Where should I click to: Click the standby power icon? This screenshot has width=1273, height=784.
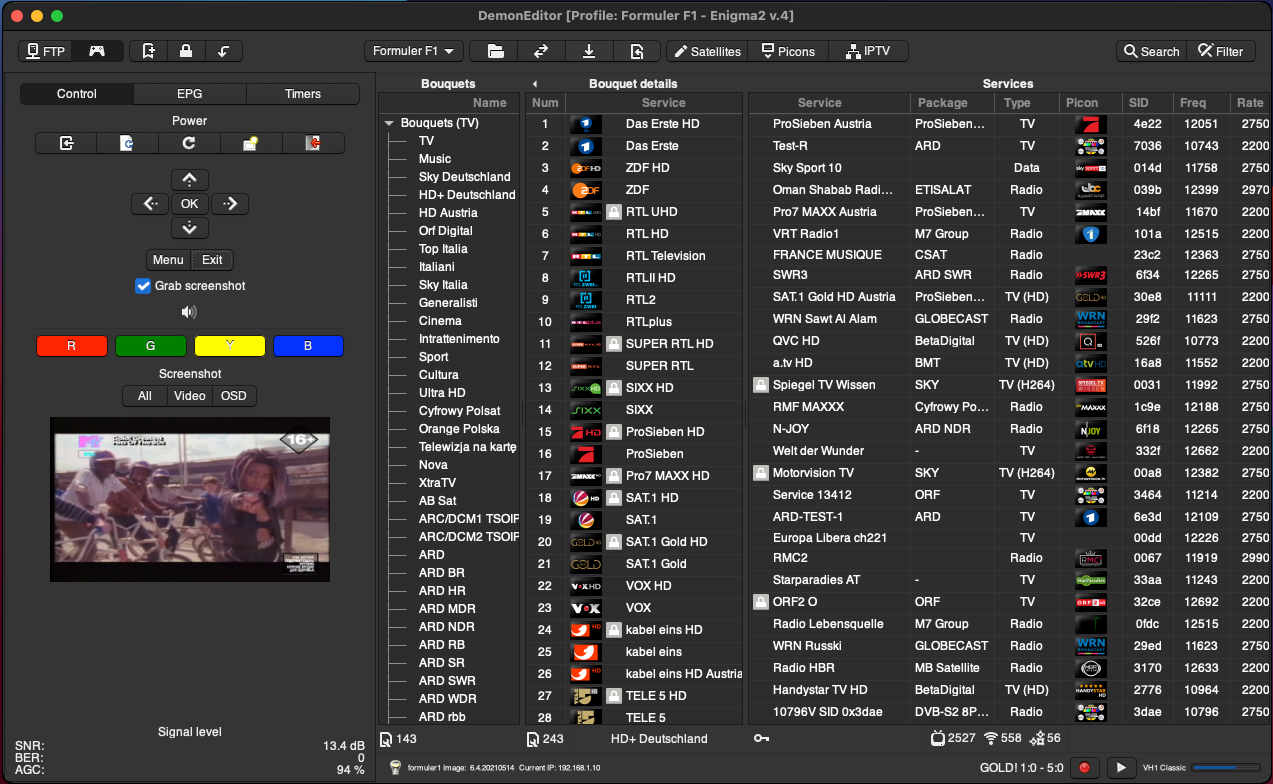coord(66,143)
